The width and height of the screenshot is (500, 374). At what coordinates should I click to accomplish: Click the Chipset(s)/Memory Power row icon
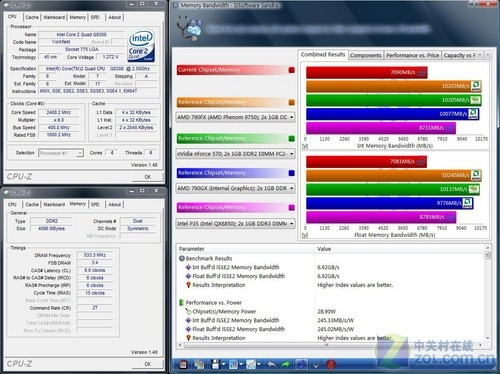188,311
